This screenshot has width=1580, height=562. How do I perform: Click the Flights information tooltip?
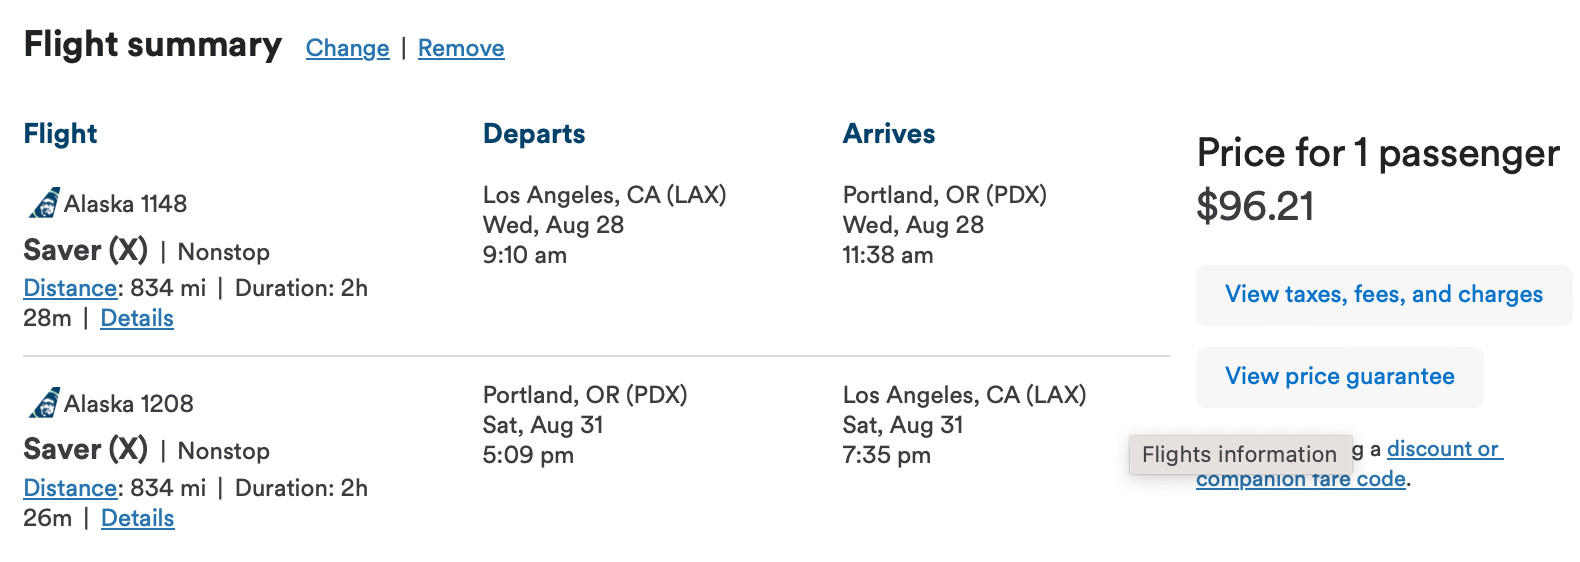1239,455
